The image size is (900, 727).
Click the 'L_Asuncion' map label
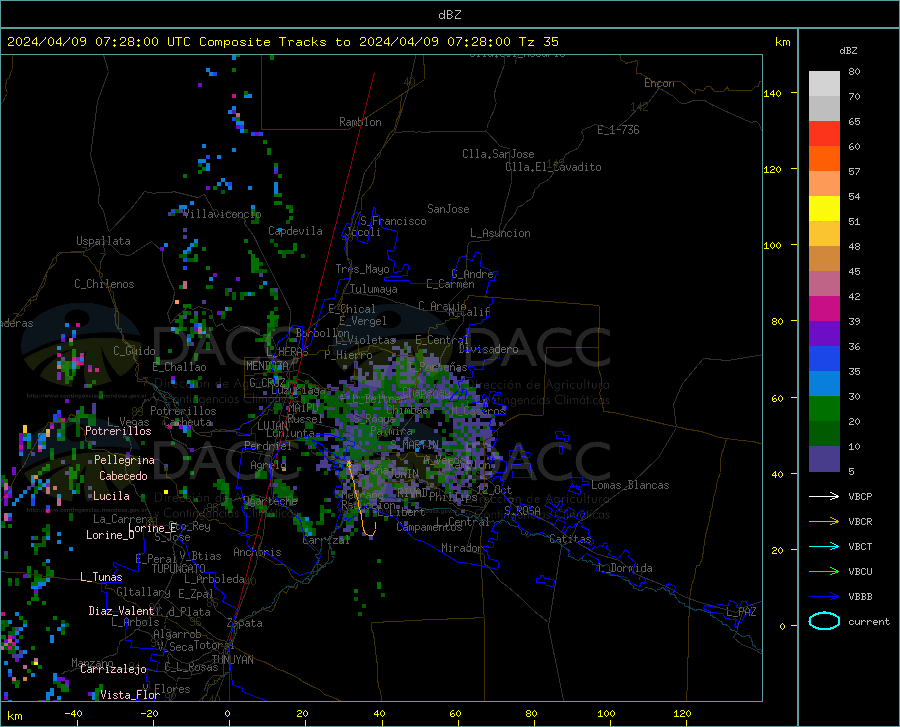point(500,233)
